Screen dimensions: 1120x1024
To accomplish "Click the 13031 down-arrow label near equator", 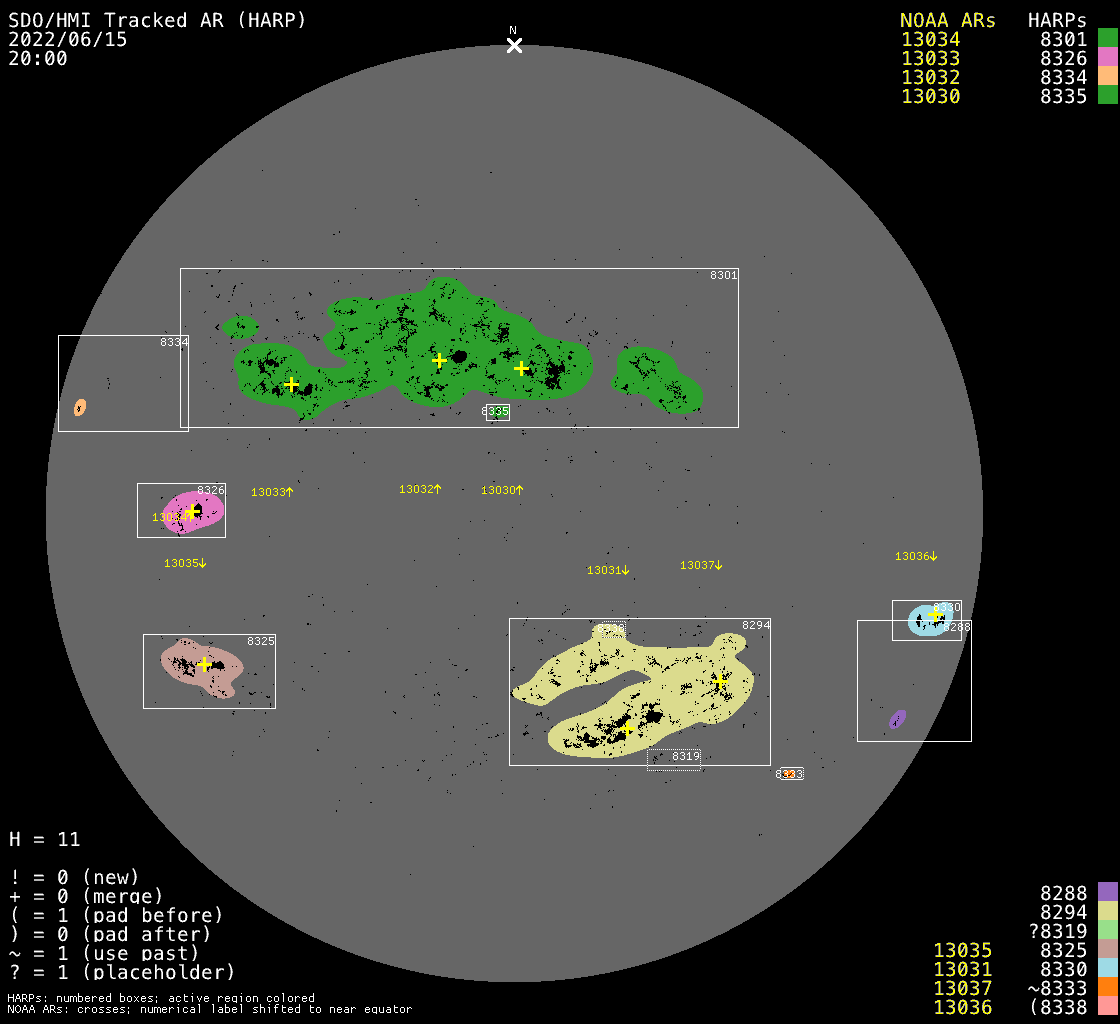I will (x=608, y=570).
